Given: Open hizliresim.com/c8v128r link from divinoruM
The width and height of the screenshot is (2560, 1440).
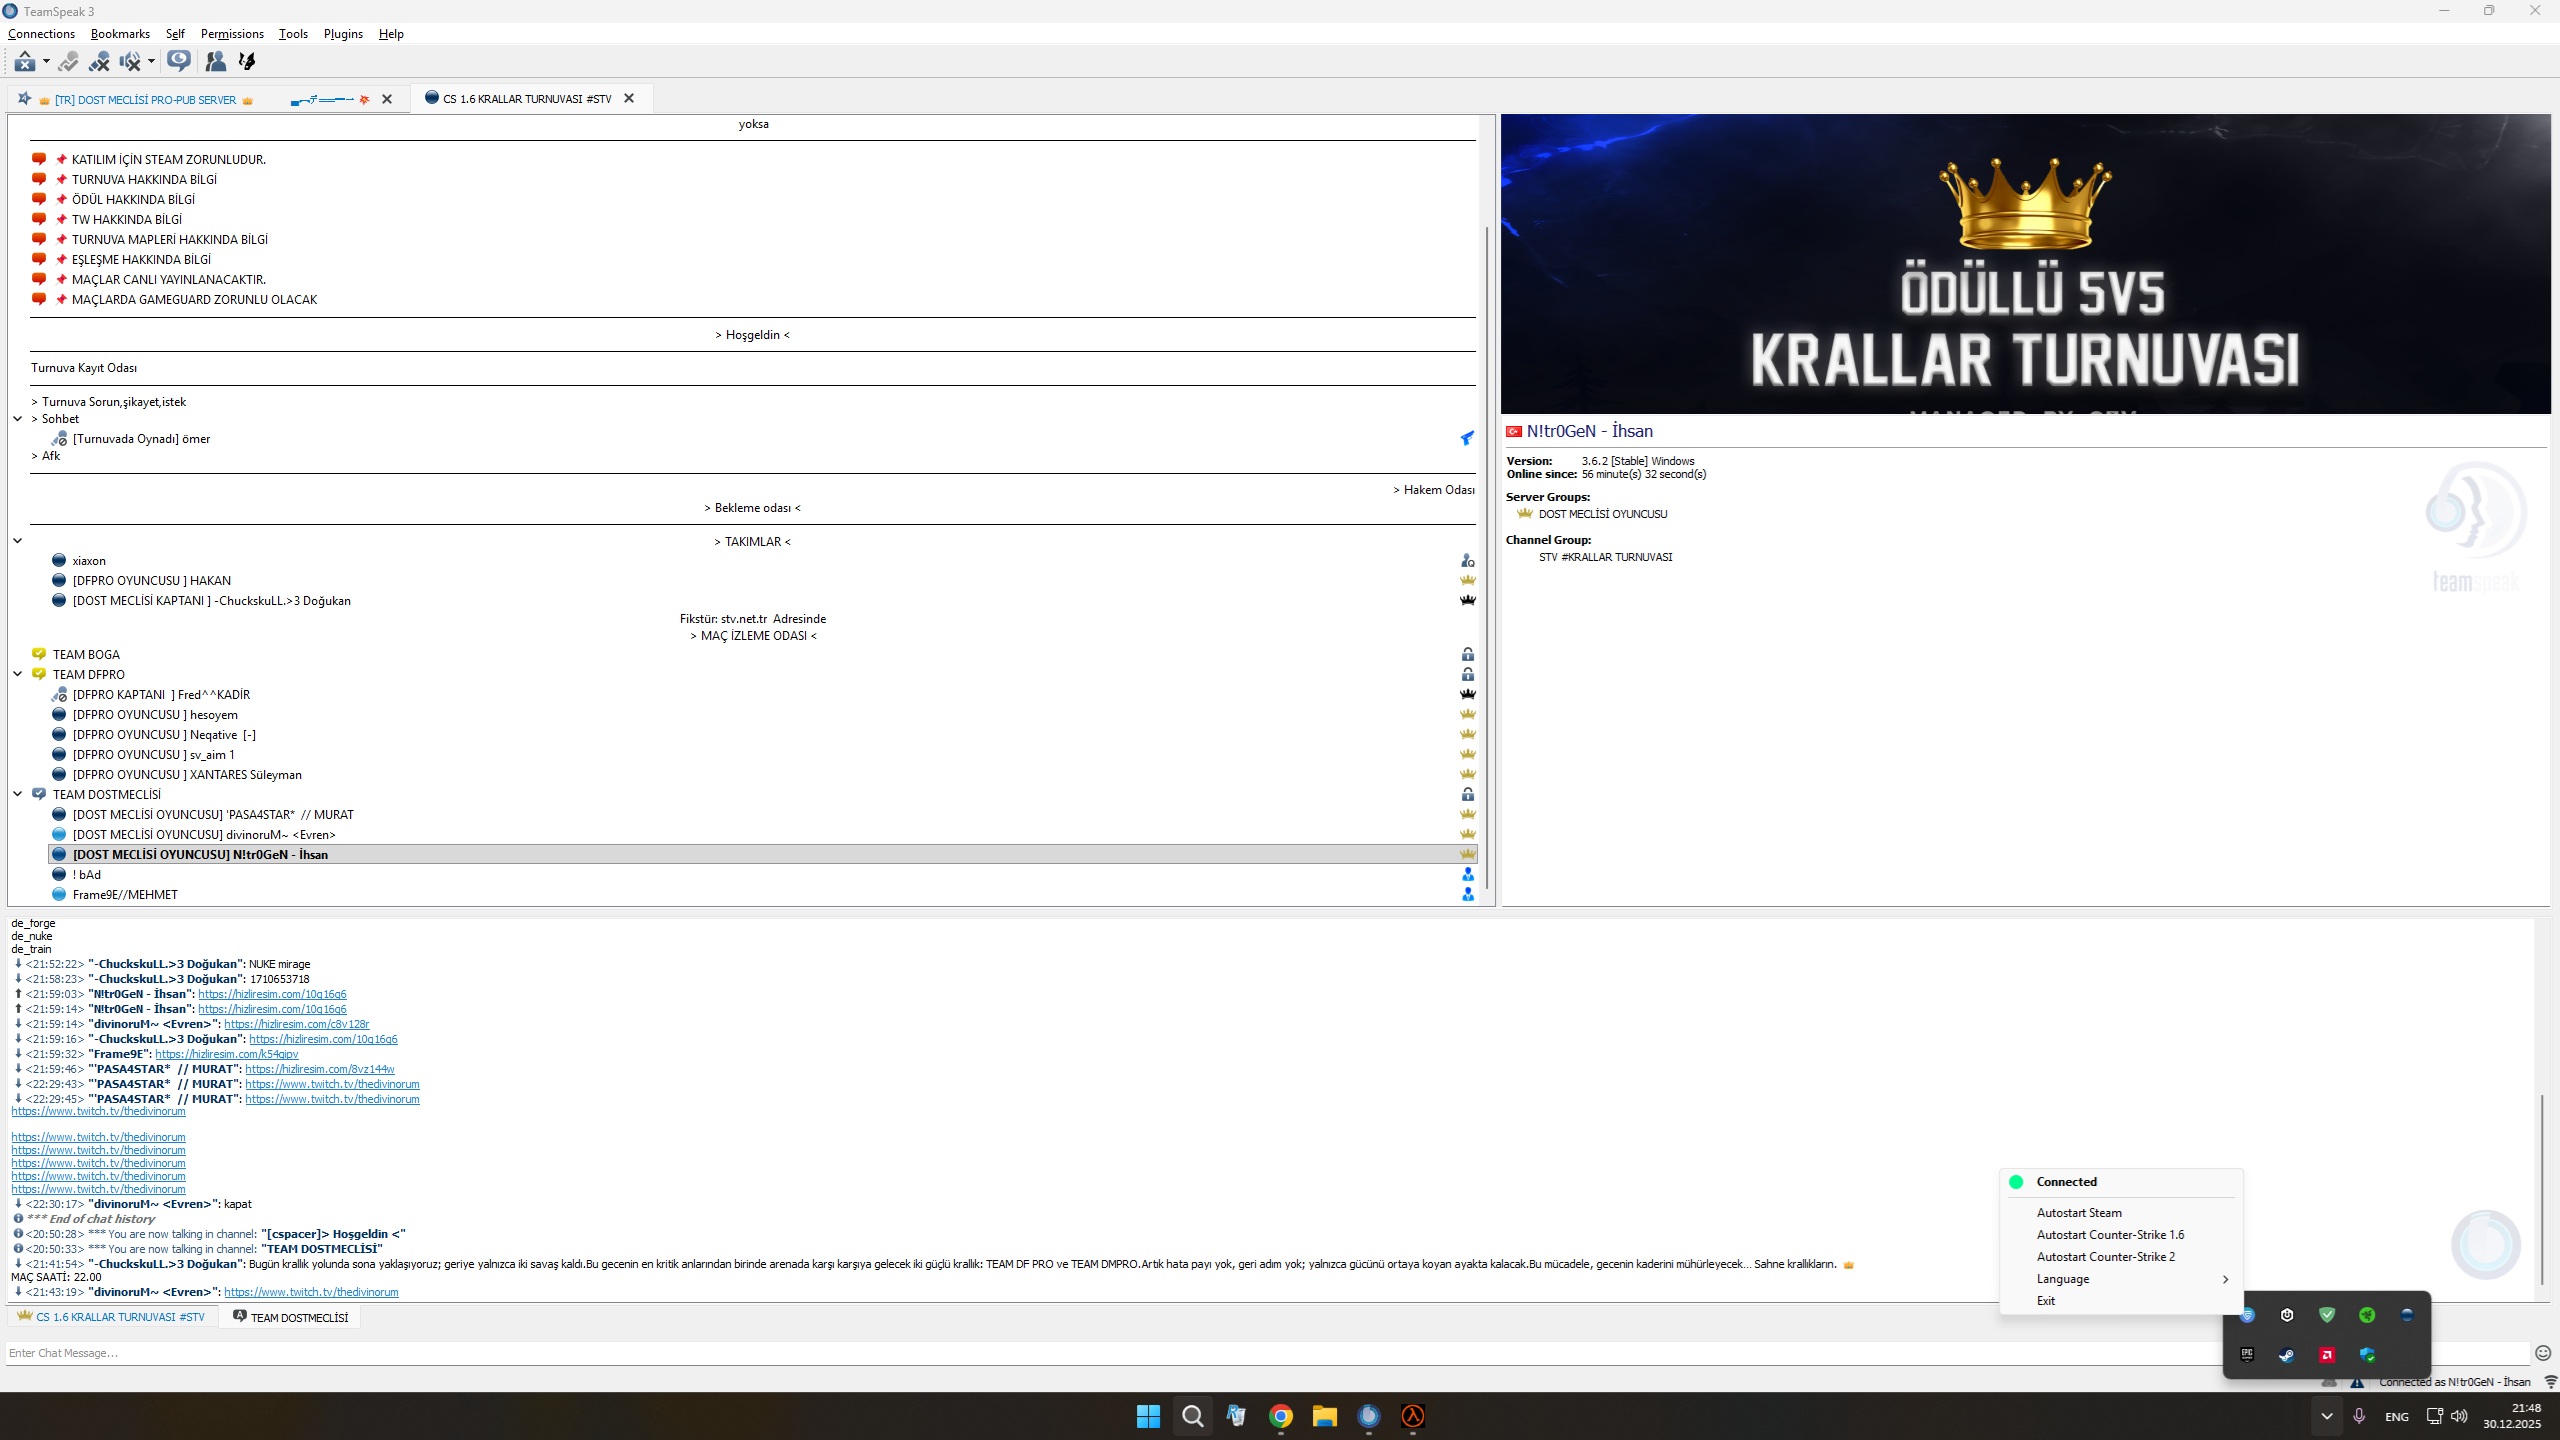Looking at the screenshot, I should 297,1024.
